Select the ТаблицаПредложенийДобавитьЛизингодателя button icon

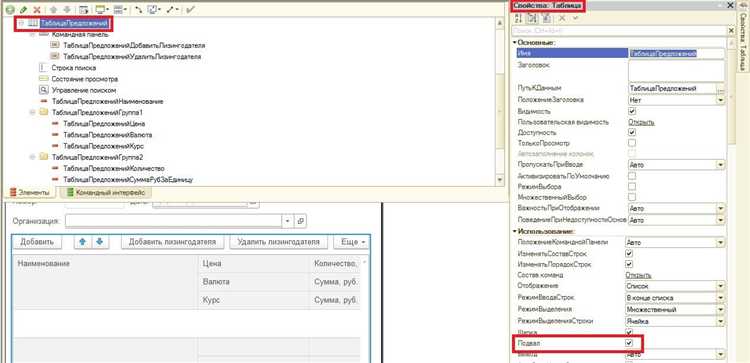click(54, 45)
